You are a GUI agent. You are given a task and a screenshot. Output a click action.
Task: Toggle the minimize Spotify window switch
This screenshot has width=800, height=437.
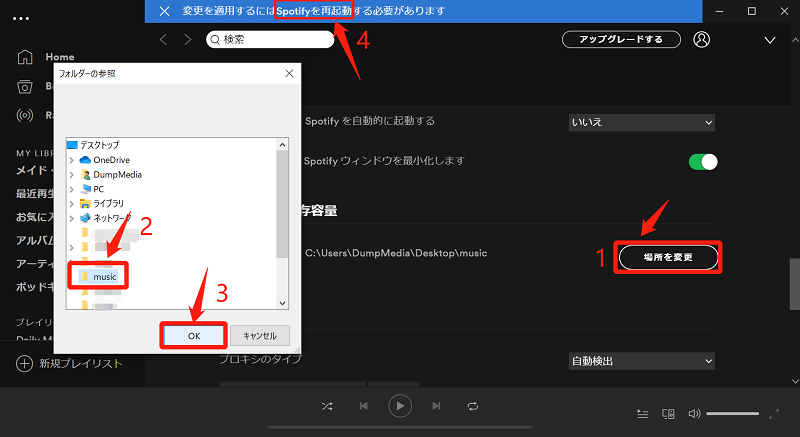click(x=703, y=162)
